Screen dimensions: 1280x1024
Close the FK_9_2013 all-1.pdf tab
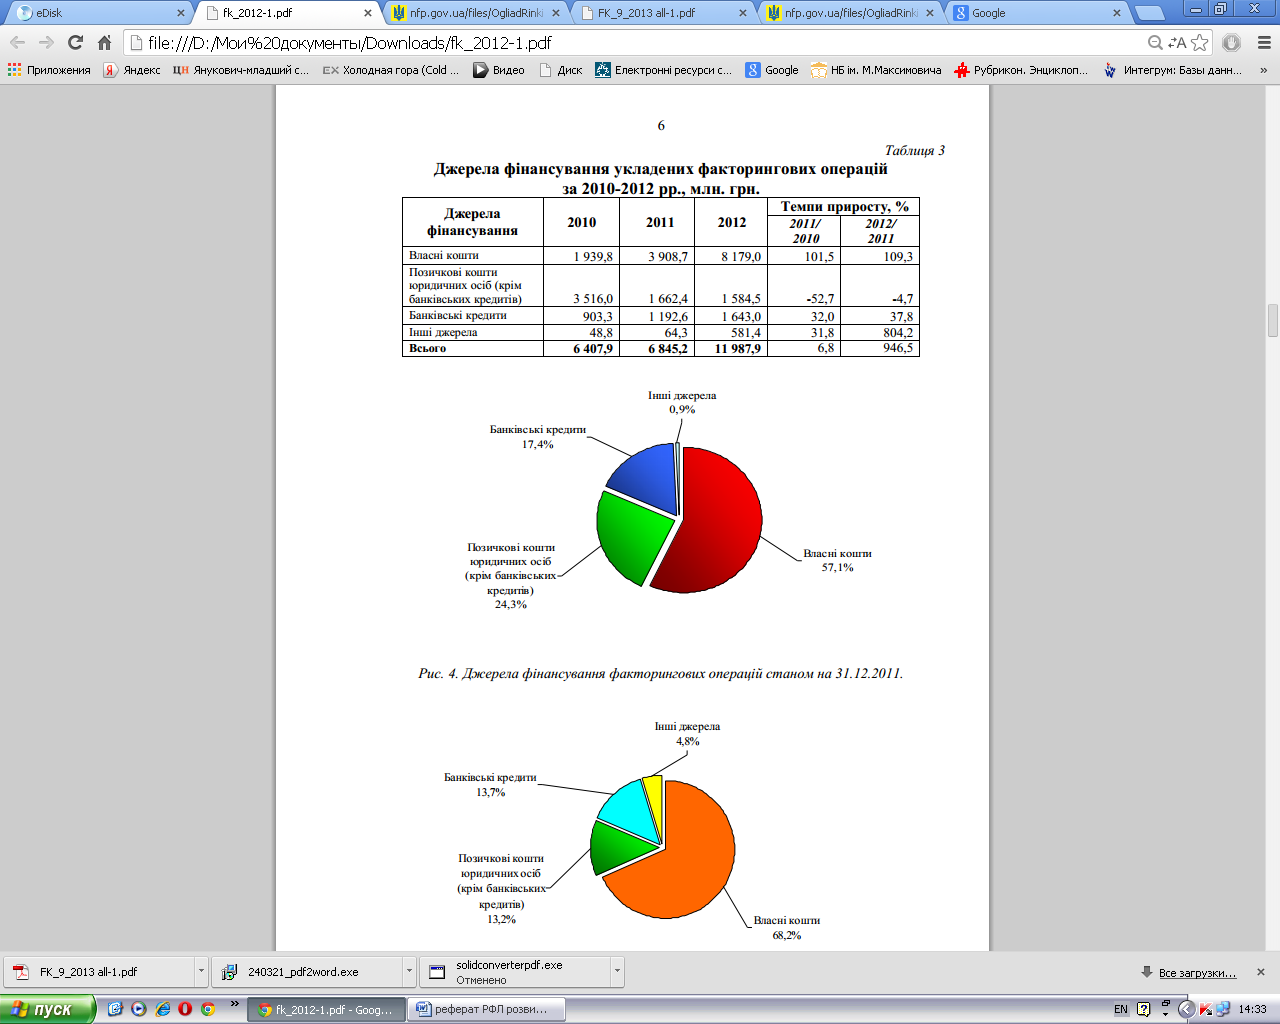(x=743, y=13)
